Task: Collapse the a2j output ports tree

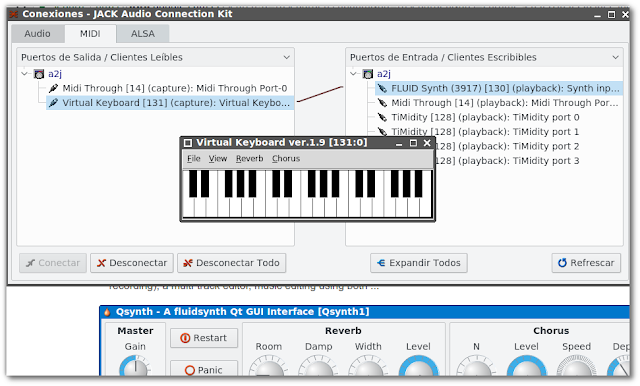Action: 25,74
